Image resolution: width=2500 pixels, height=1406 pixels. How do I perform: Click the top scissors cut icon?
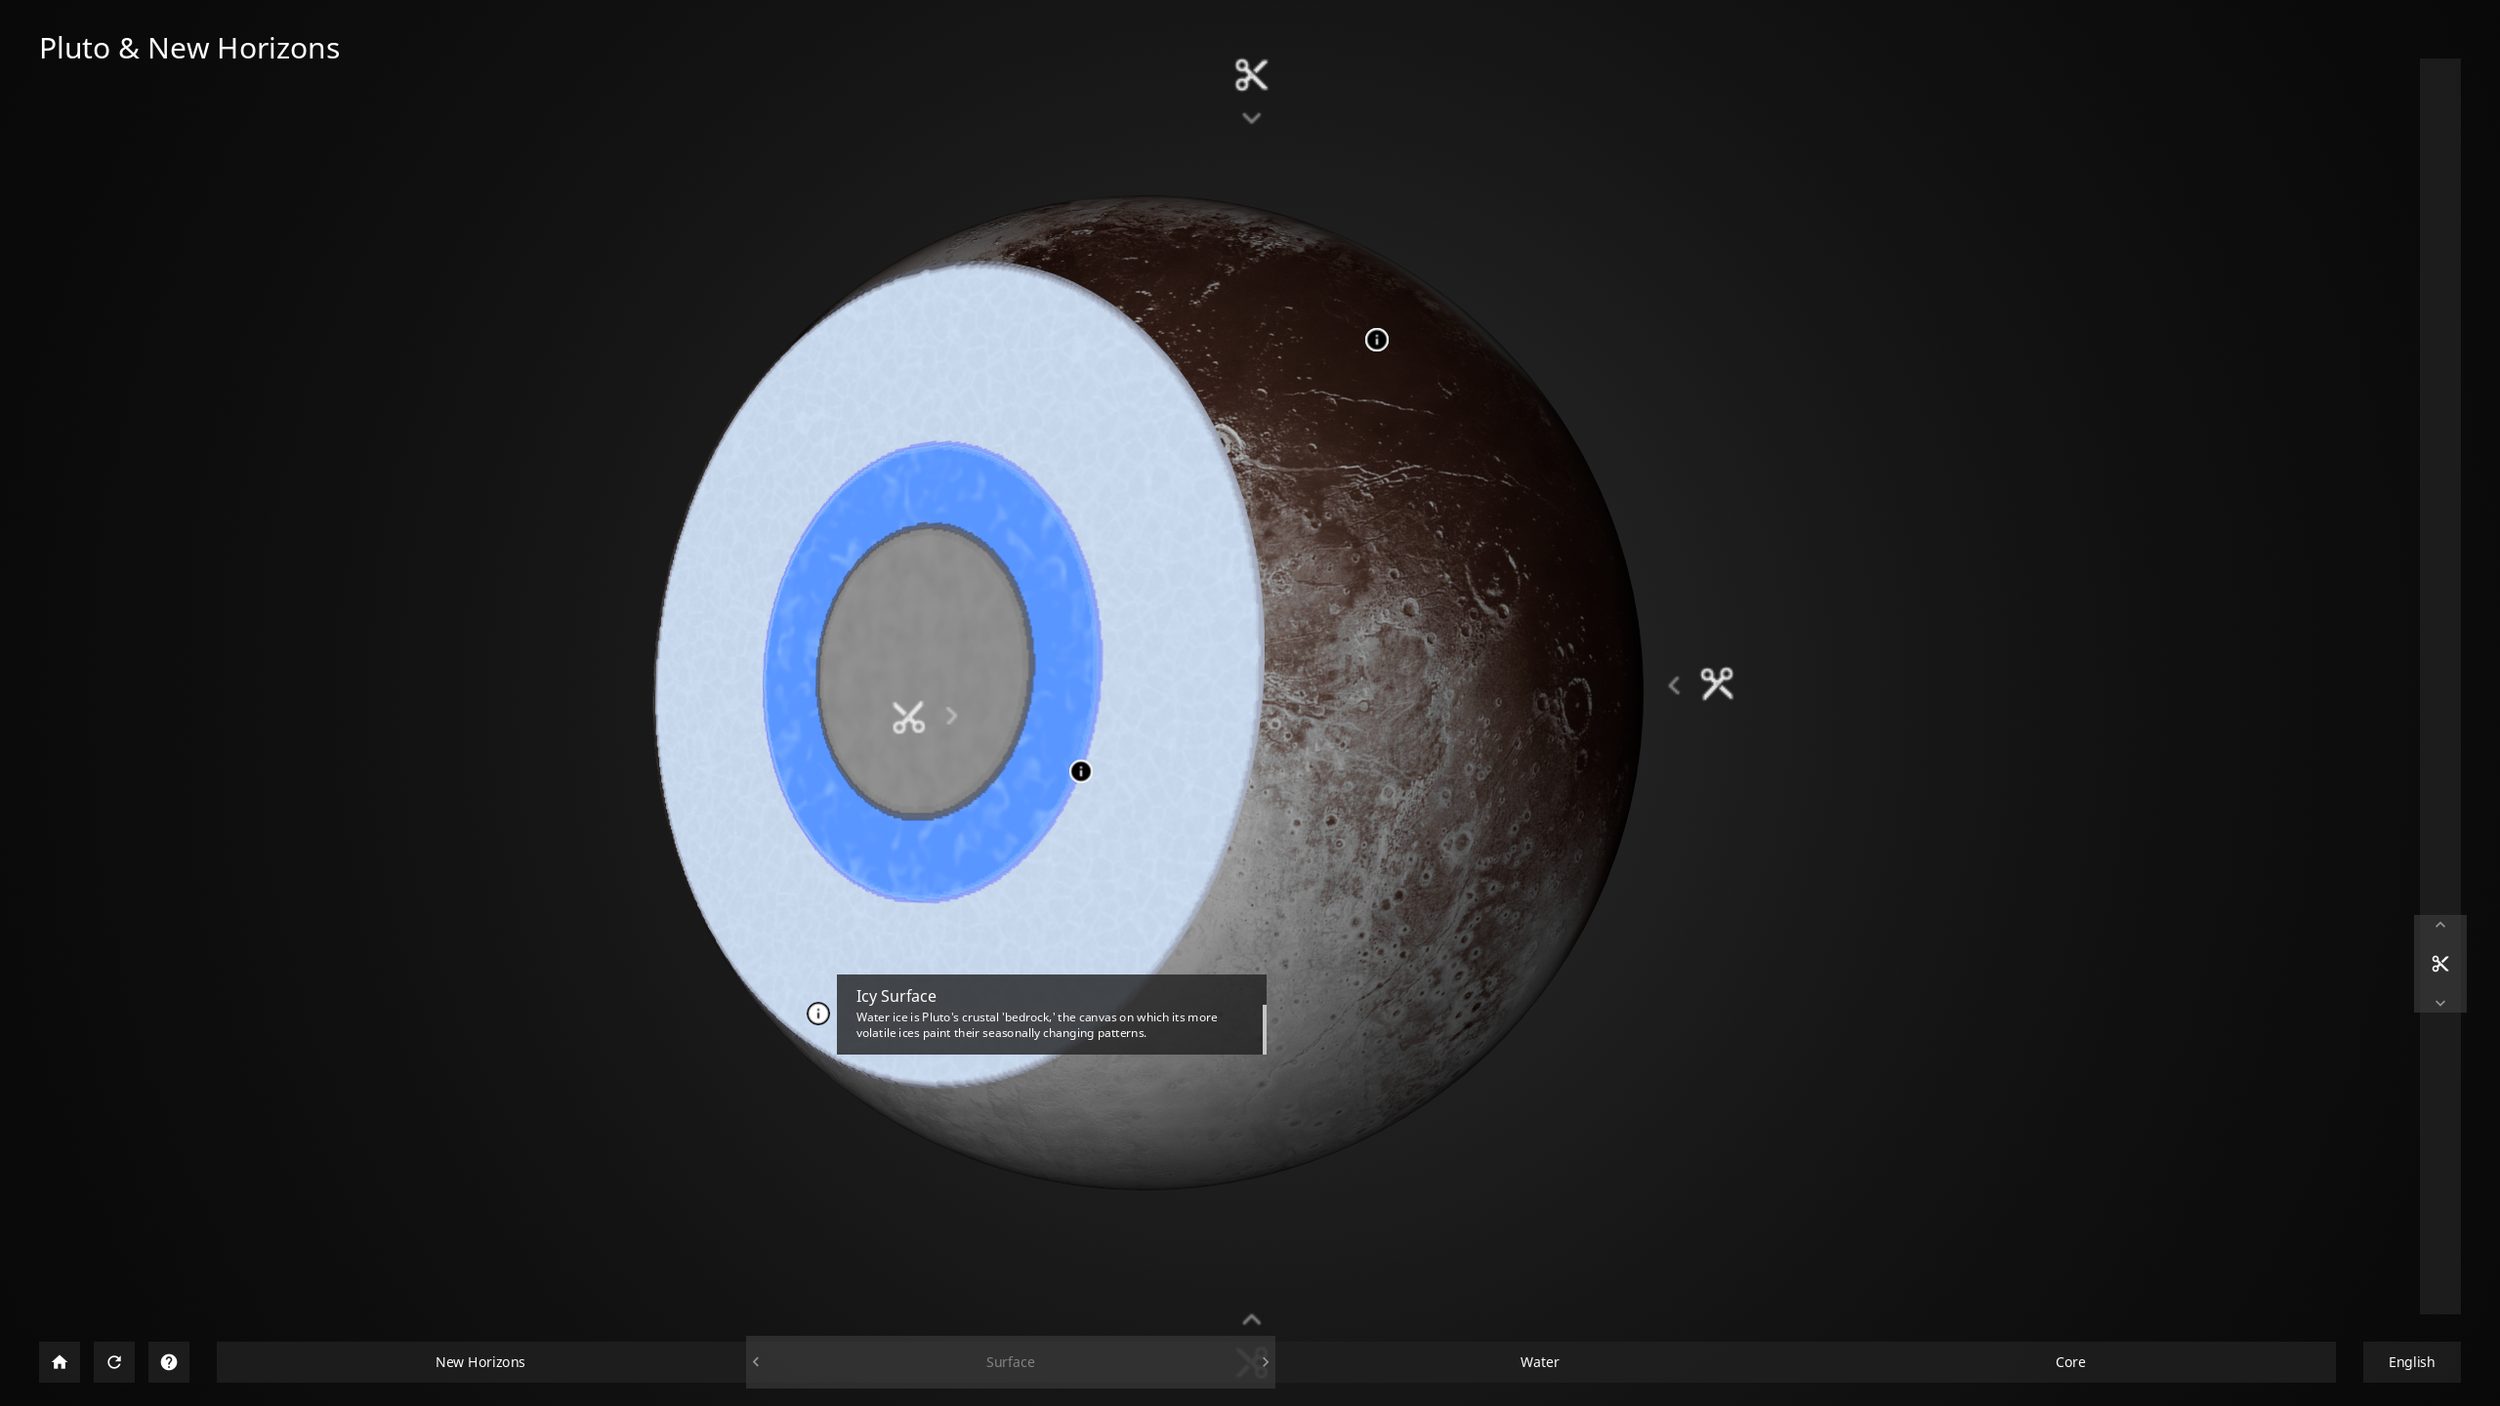[1251, 75]
